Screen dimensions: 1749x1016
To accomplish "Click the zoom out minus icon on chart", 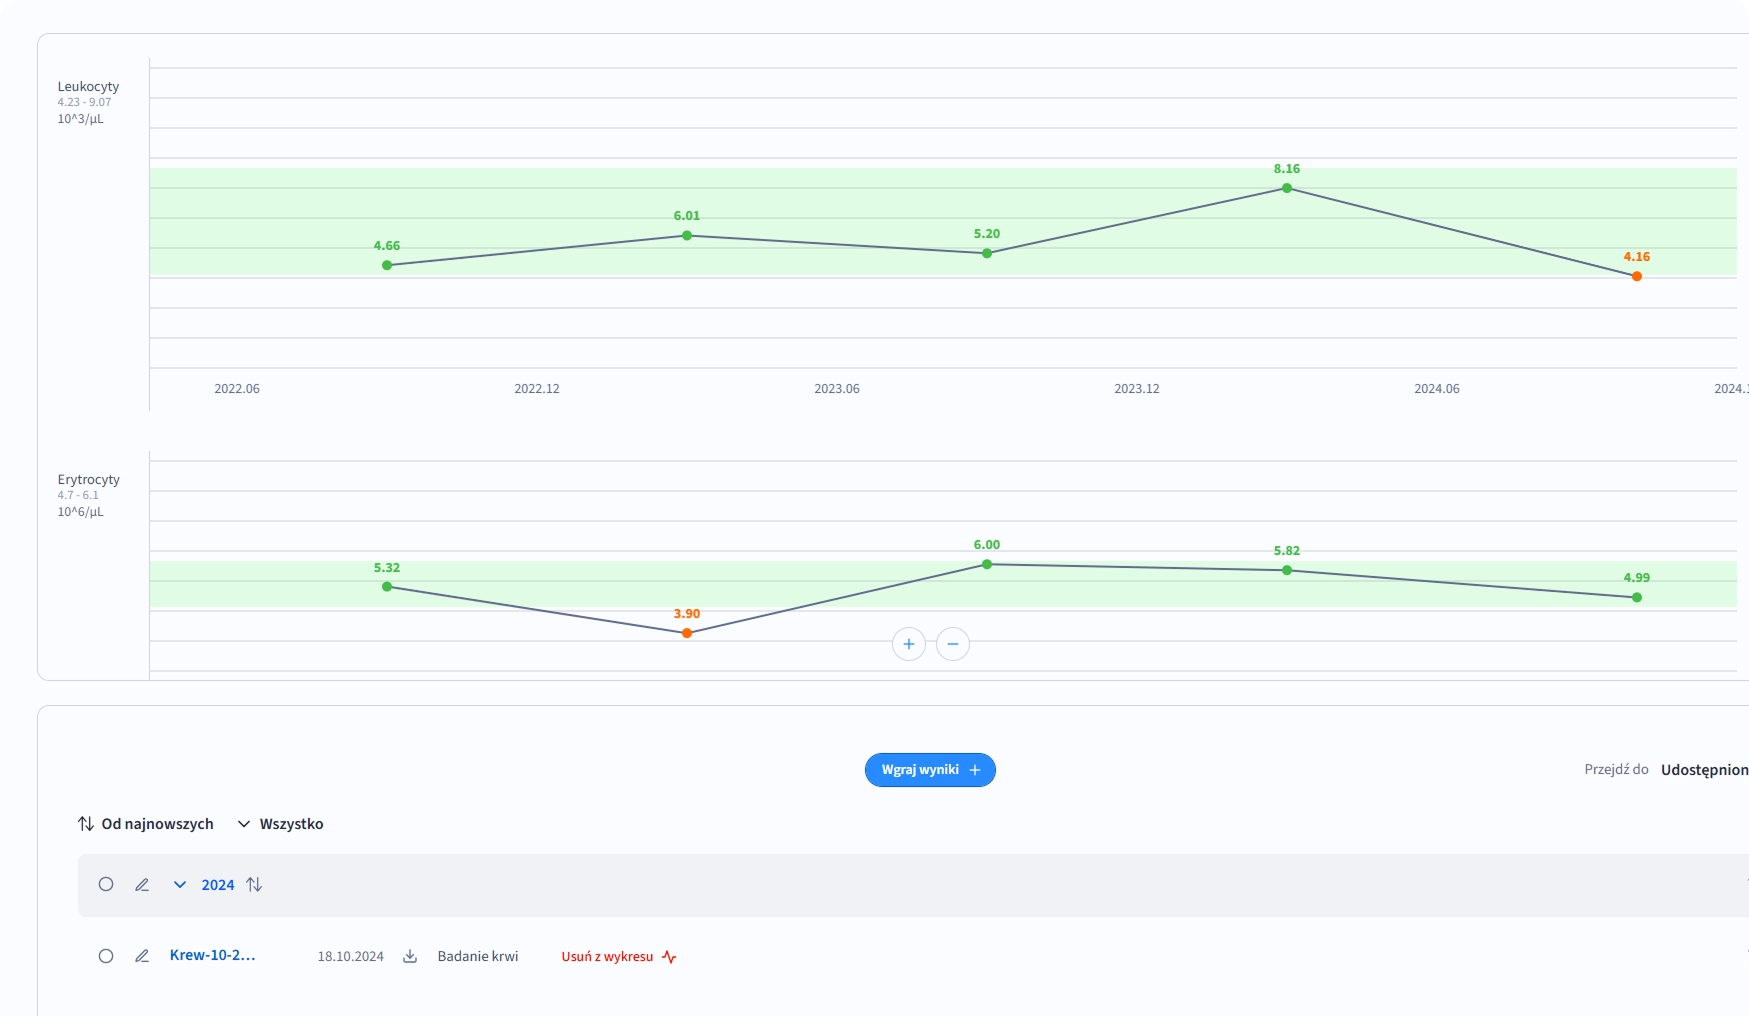I will coord(952,644).
